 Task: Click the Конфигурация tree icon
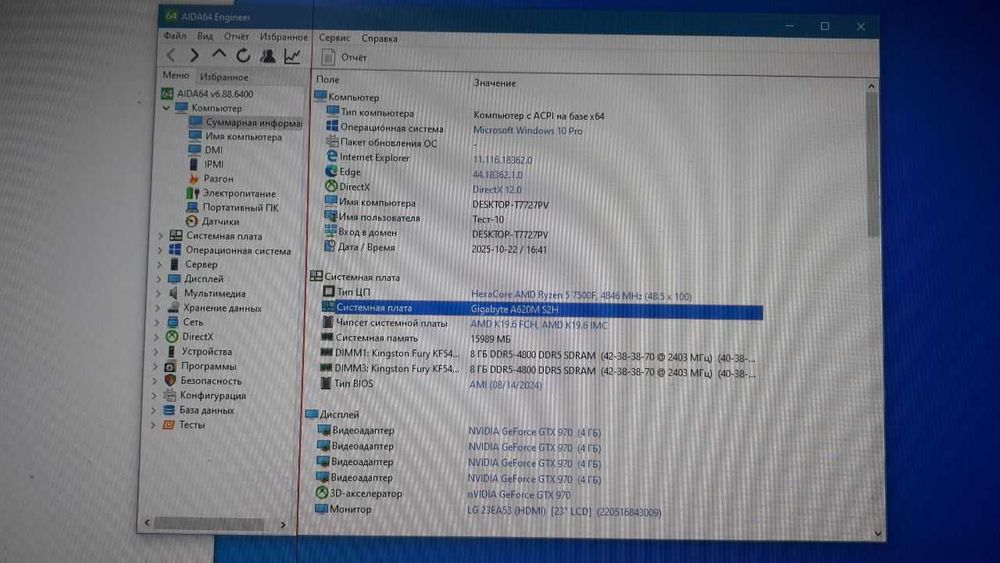pos(170,395)
